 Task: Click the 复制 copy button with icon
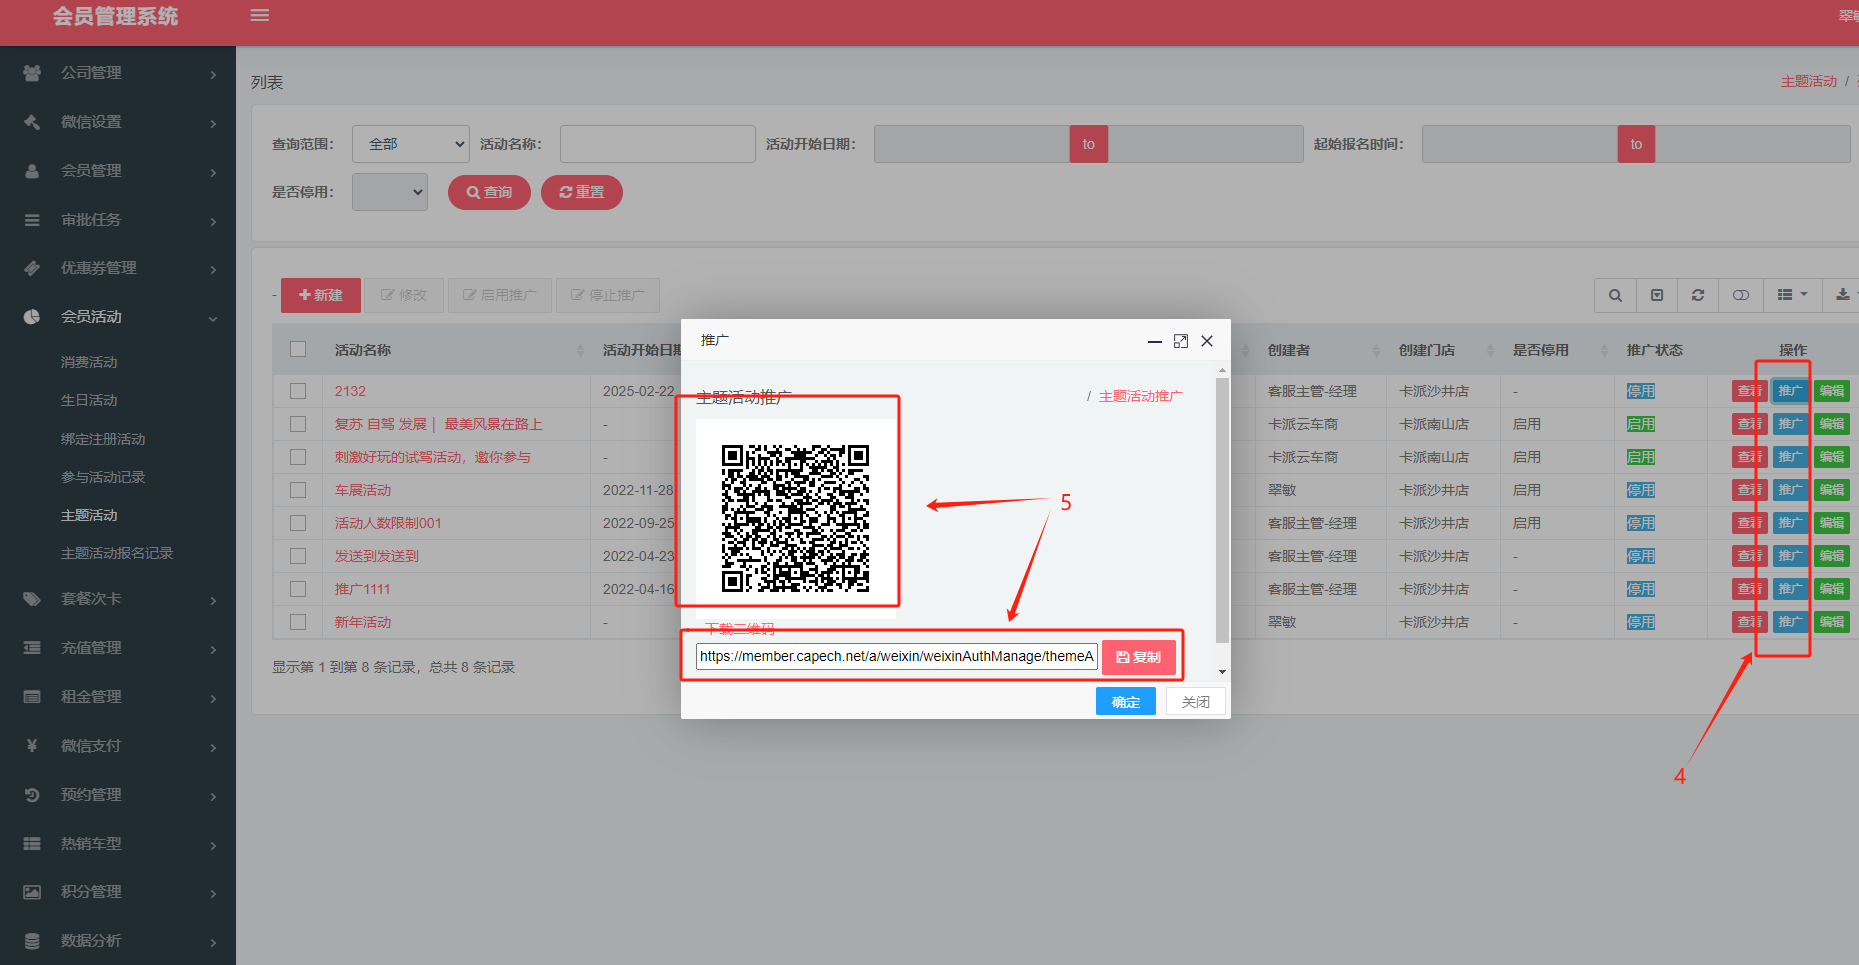point(1139,657)
